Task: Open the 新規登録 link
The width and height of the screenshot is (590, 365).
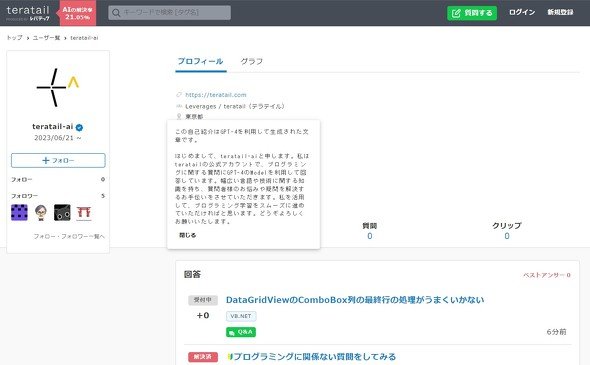Action: (x=560, y=12)
